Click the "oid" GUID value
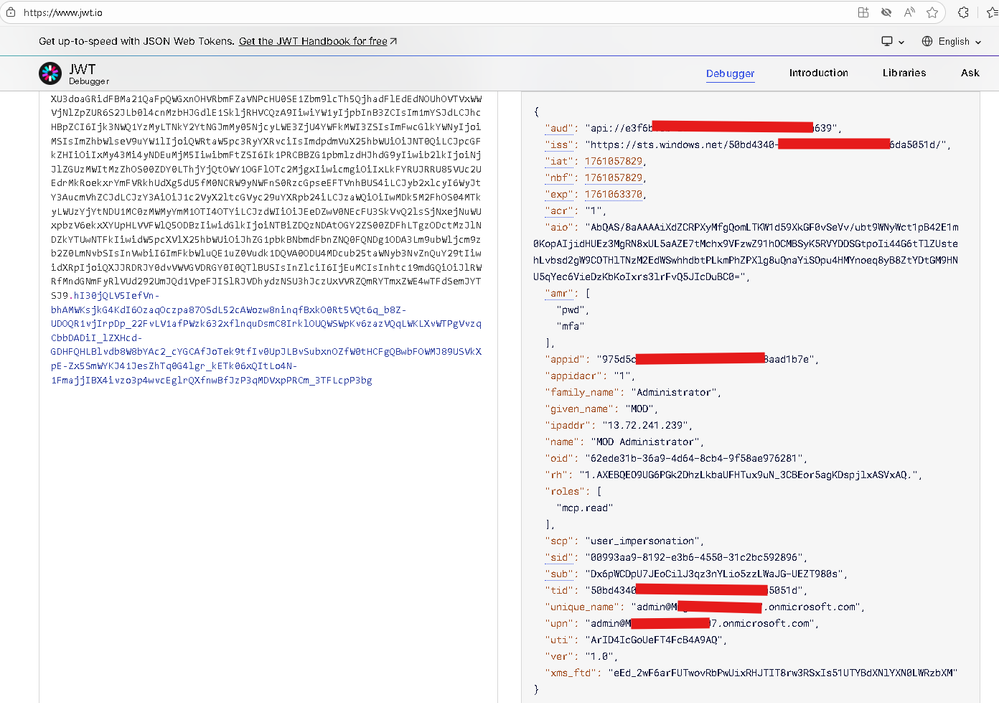Viewport: 999px width, 703px height. (x=694, y=458)
